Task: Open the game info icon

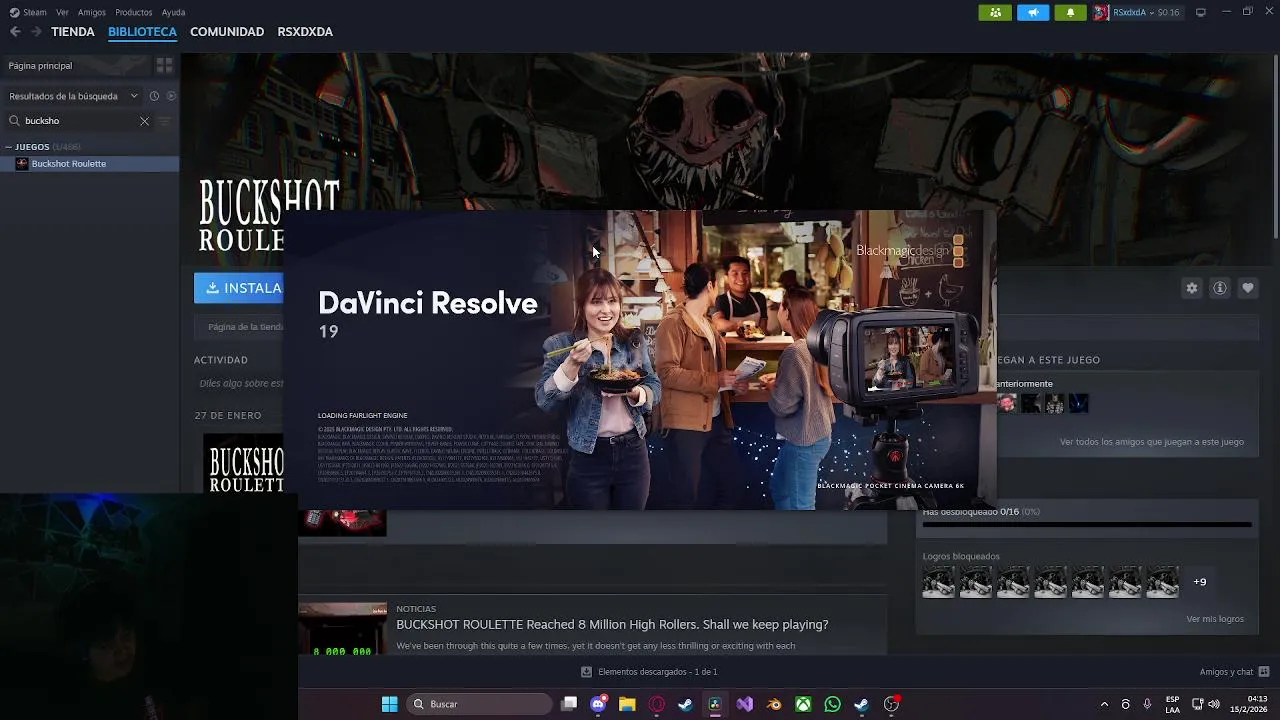Action: pos(1219,288)
